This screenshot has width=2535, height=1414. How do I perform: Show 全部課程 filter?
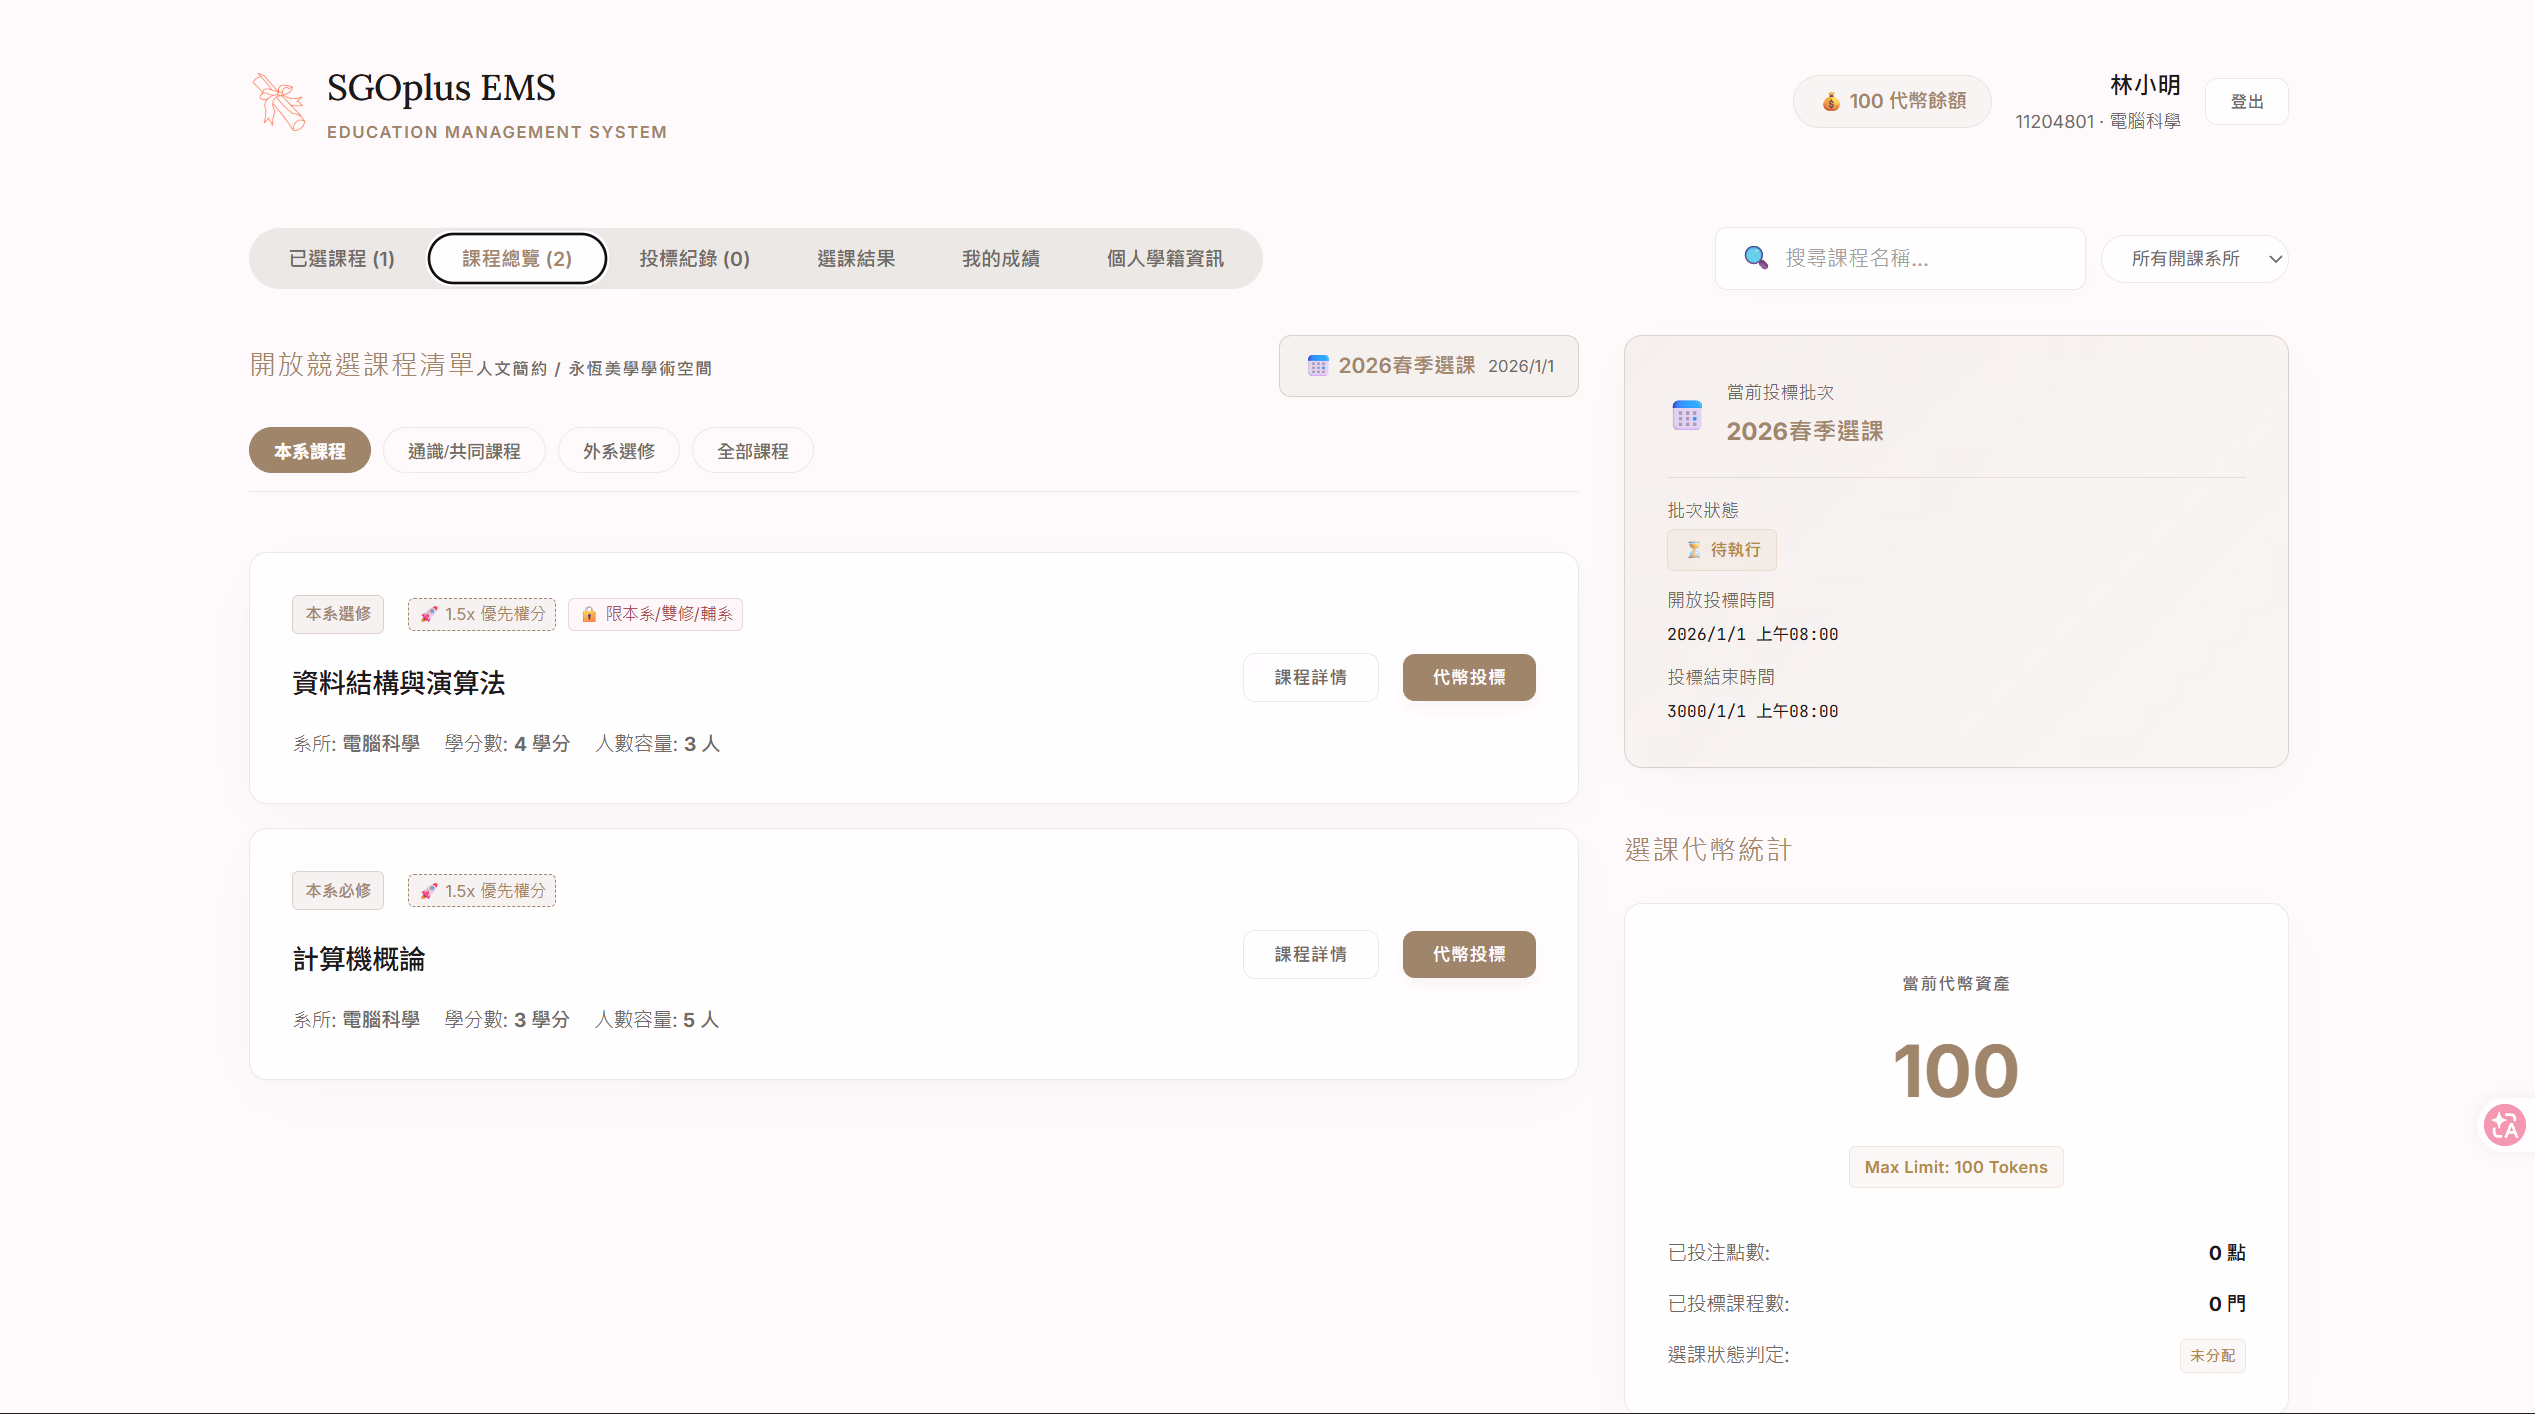point(753,451)
